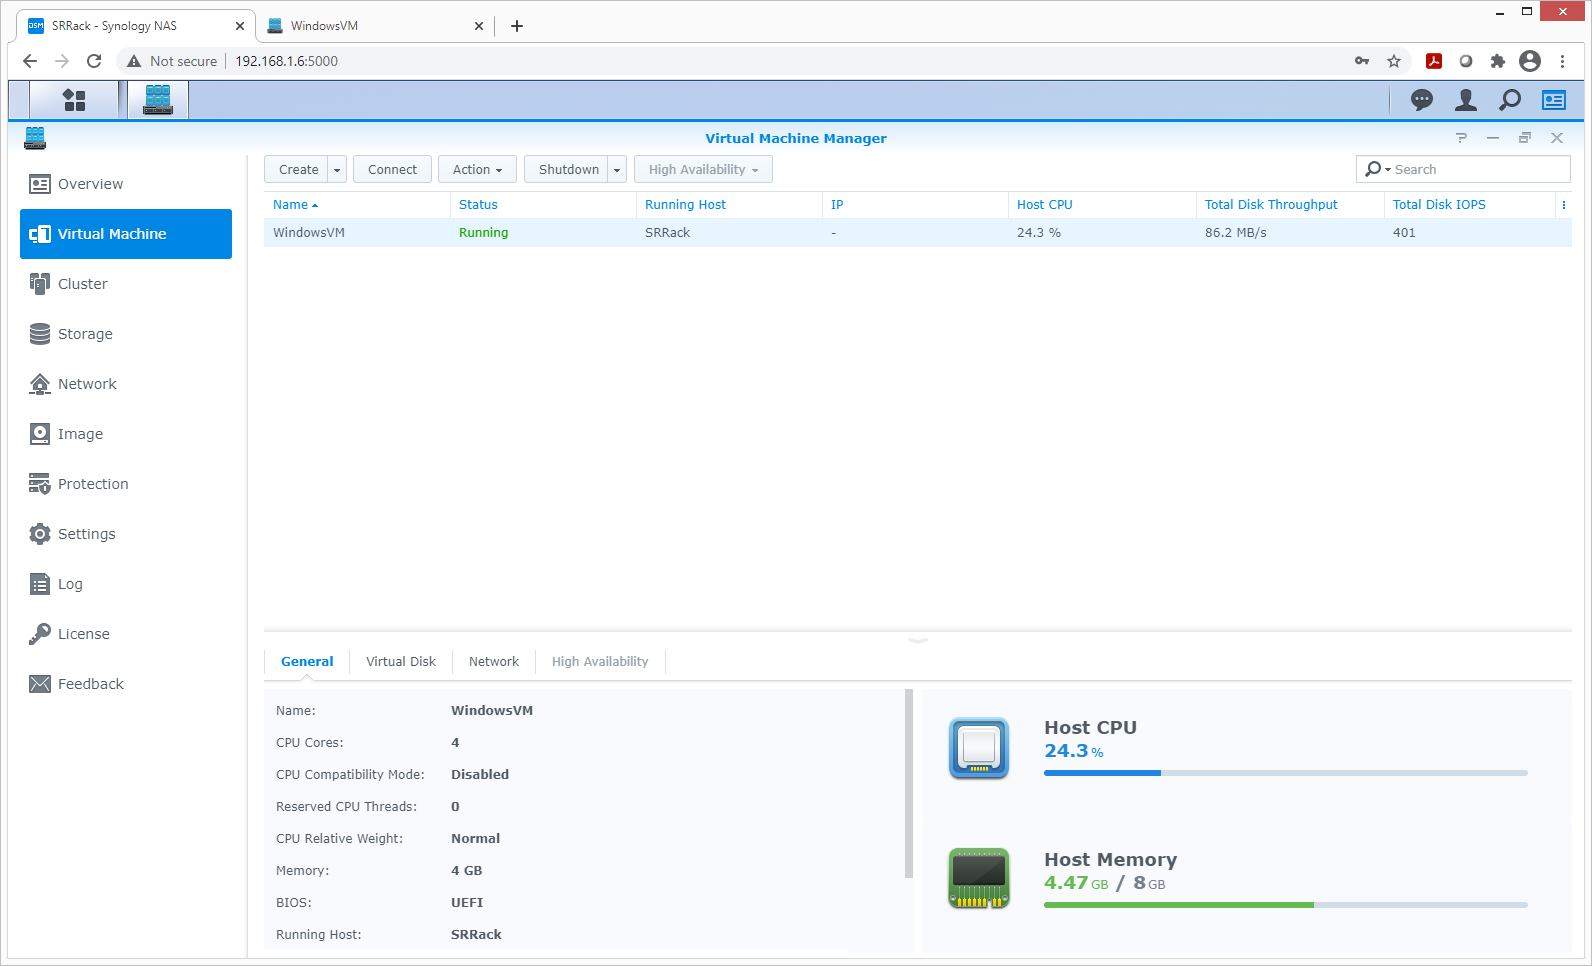The height and width of the screenshot is (966, 1592).
Task: Open Chrome extensions puzzle icon
Action: point(1497,61)
